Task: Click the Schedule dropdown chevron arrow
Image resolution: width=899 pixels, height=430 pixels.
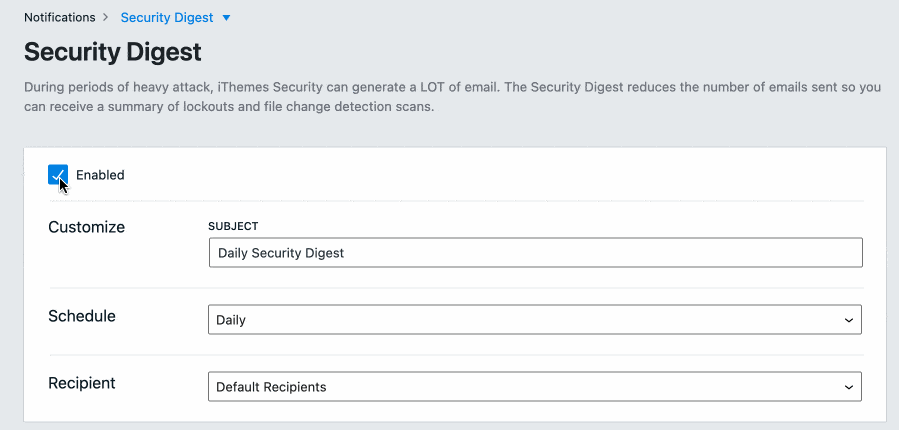Action: (848, 320)
